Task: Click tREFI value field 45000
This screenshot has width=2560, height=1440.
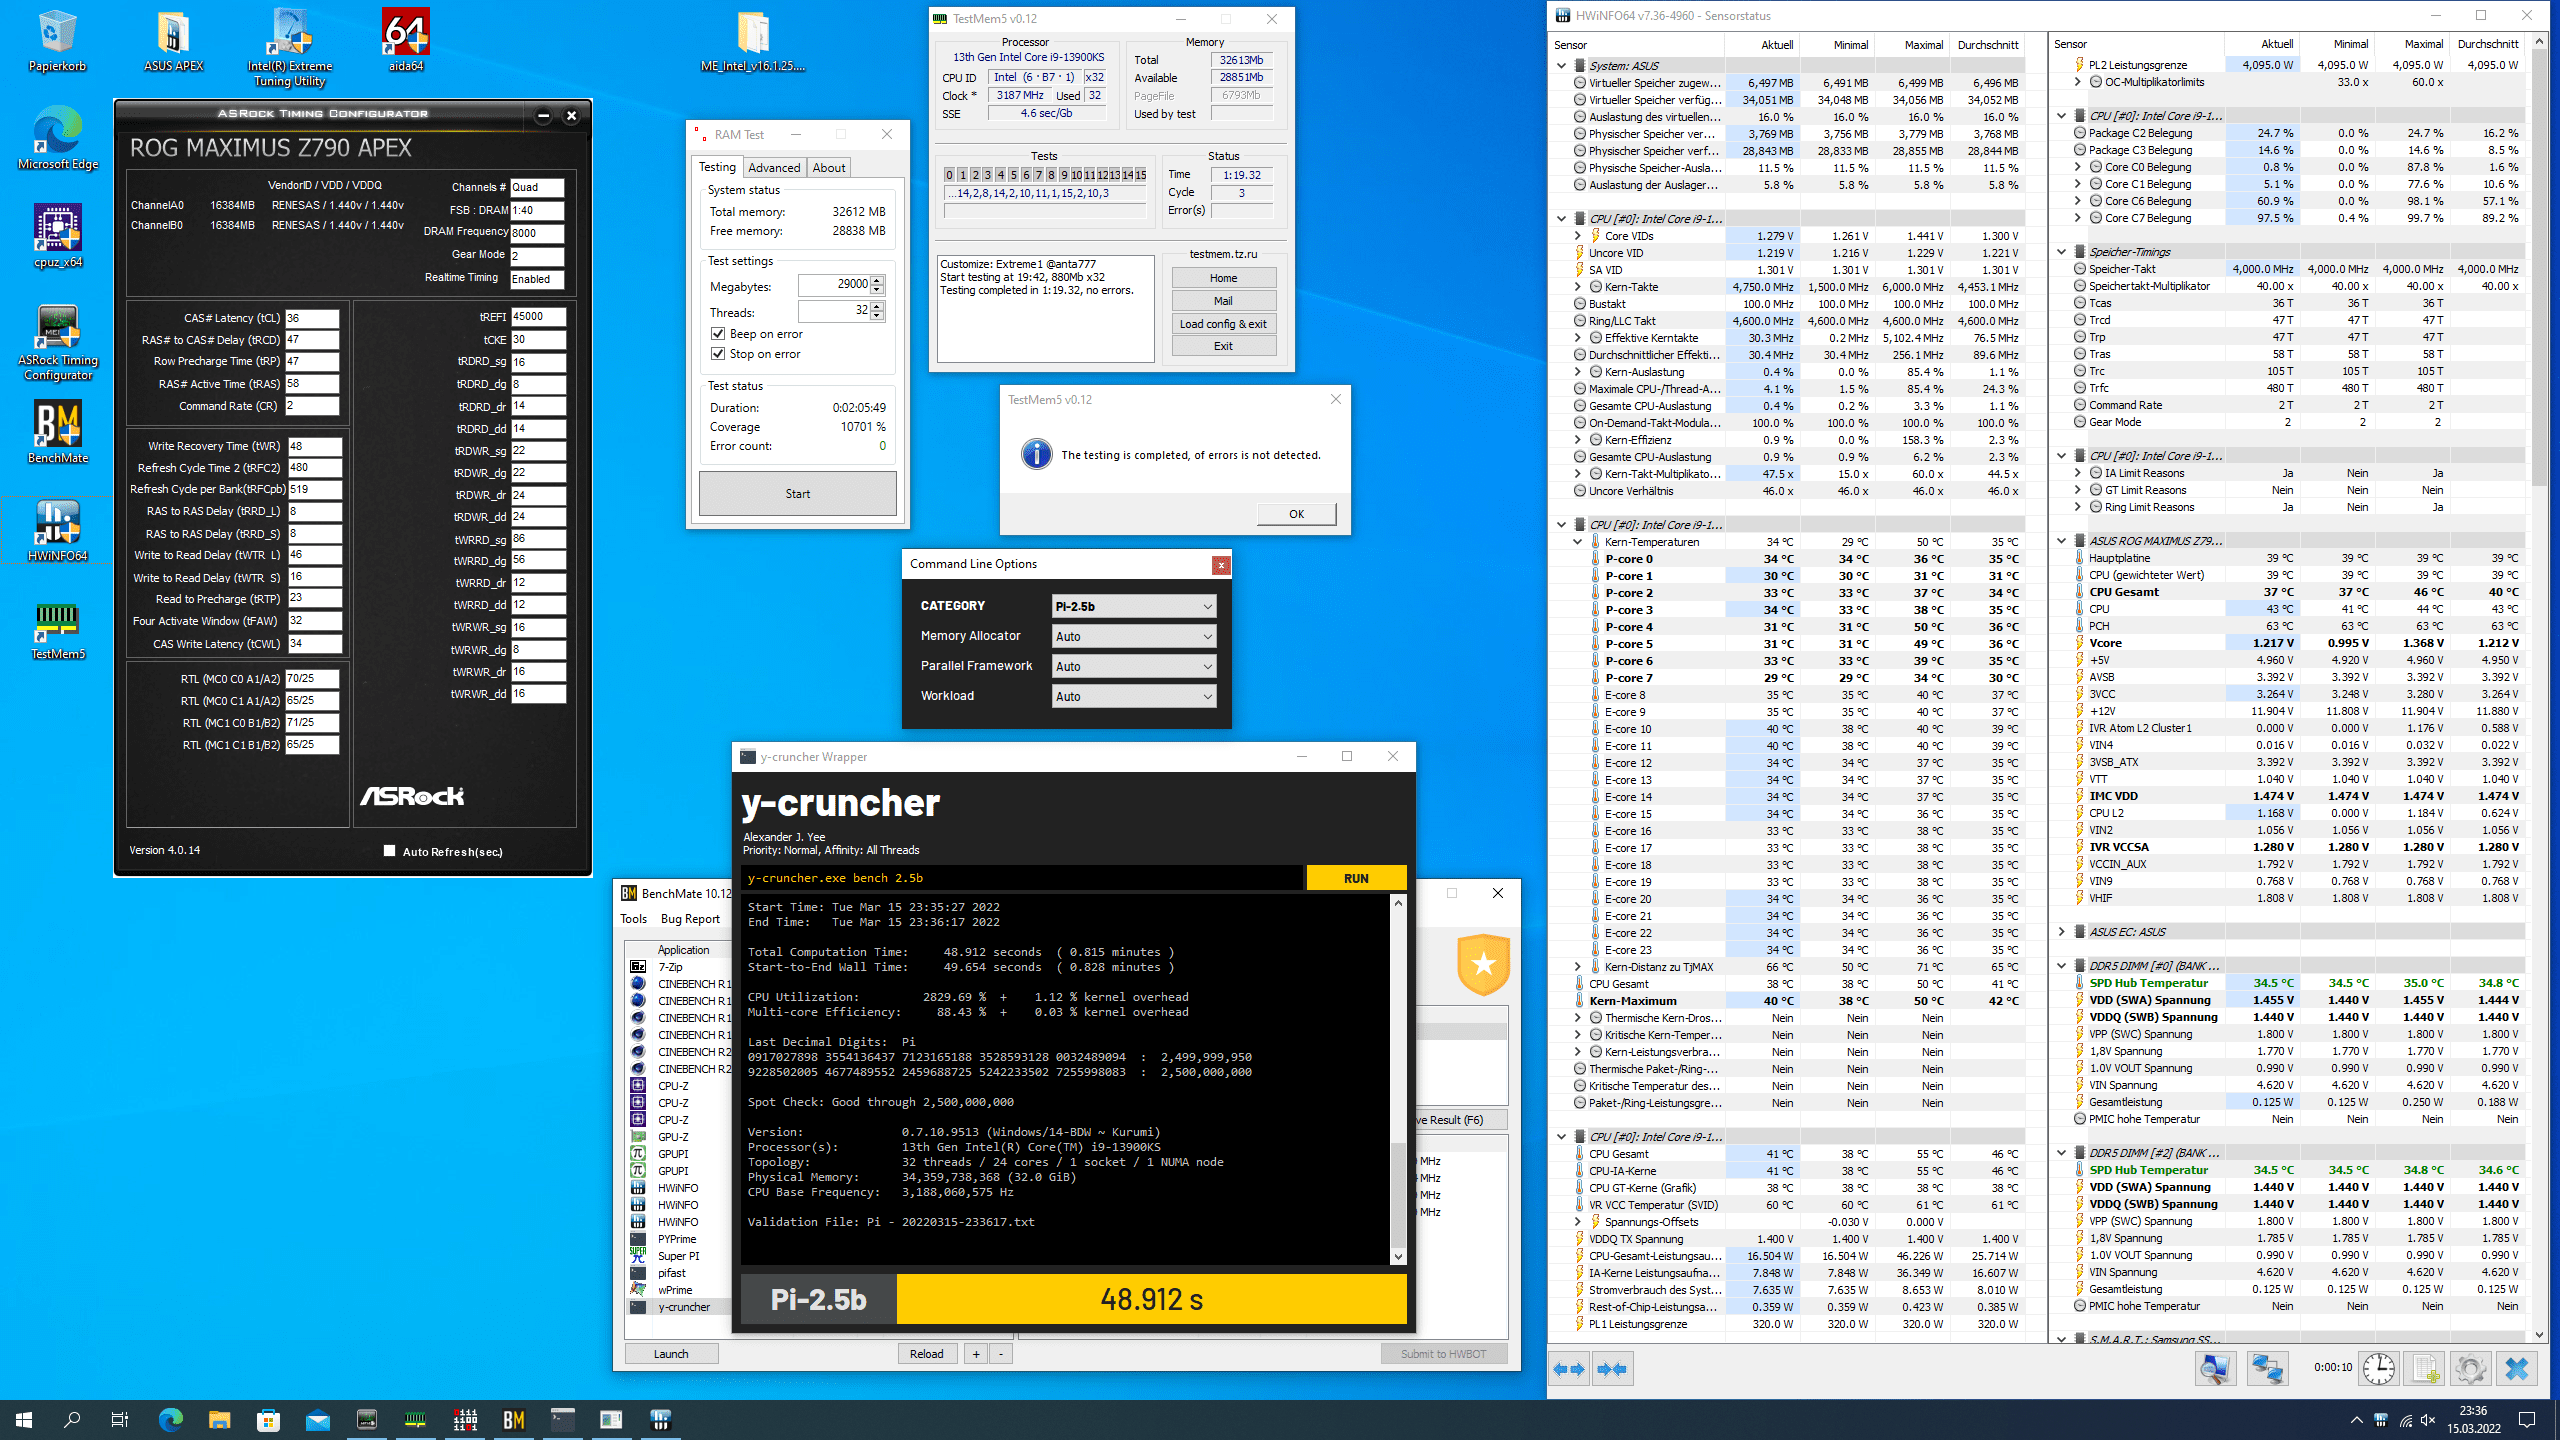Action: pos(538,316)
